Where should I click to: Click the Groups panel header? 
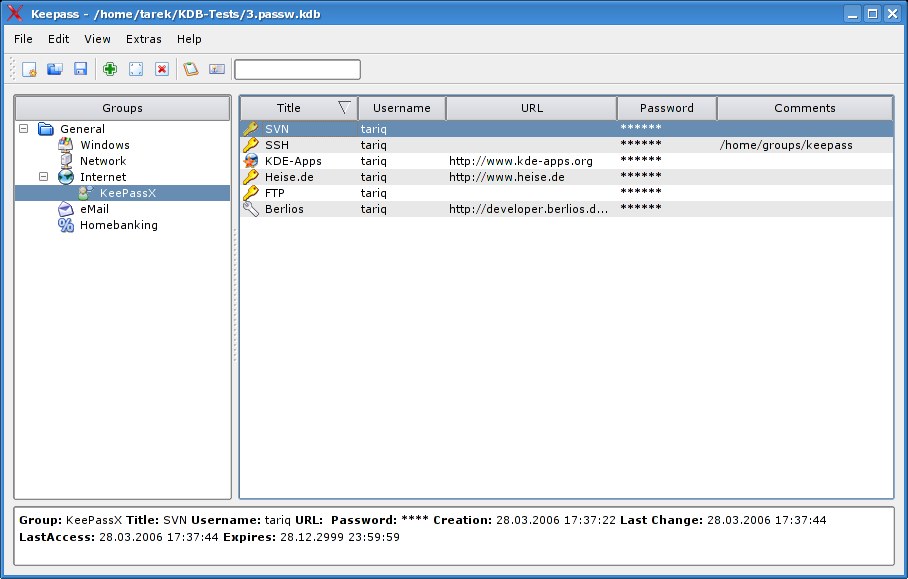[122, 108]
